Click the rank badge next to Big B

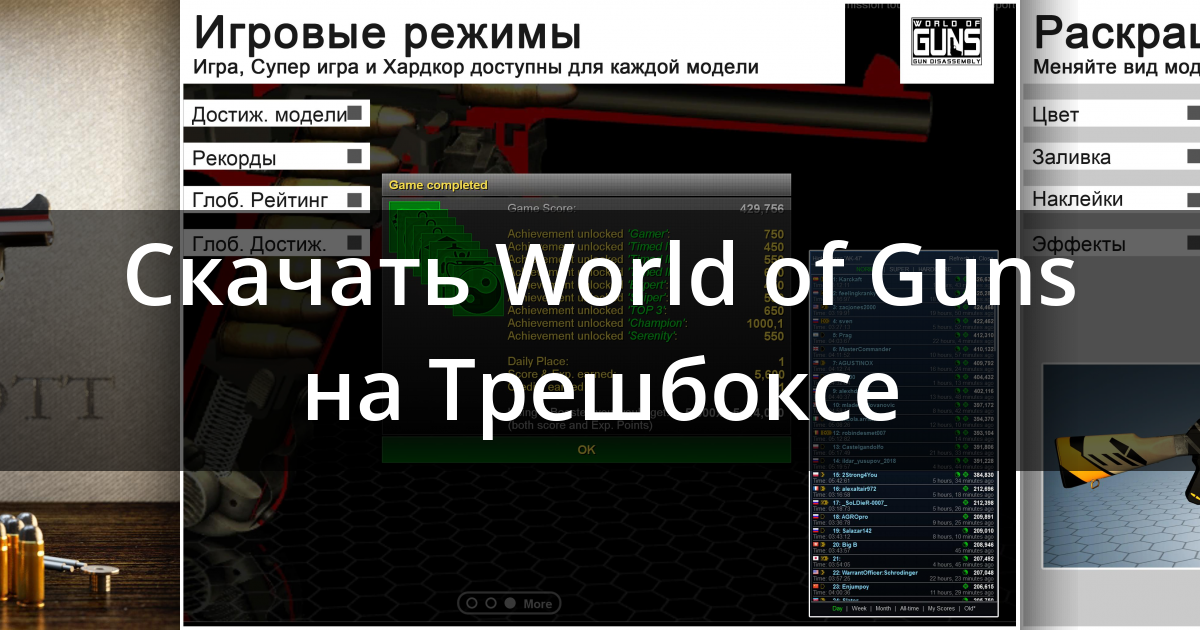click(x=823, y=545)
